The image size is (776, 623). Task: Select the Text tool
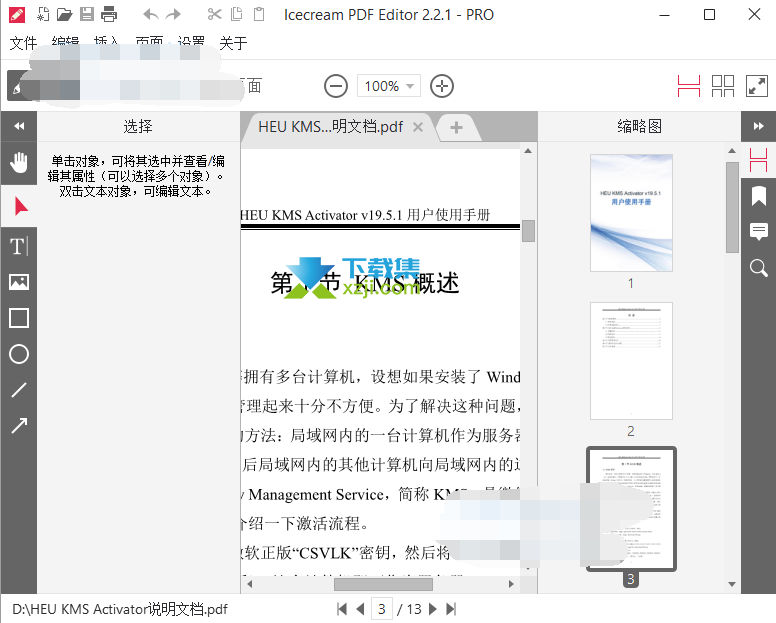click(19, 246)
